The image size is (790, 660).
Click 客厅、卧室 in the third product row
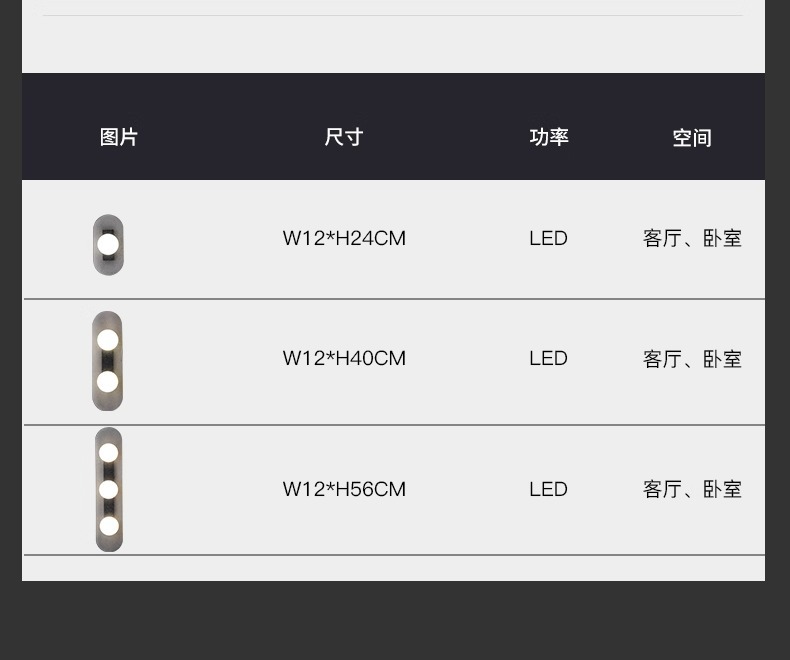click(x=692, y=489)
